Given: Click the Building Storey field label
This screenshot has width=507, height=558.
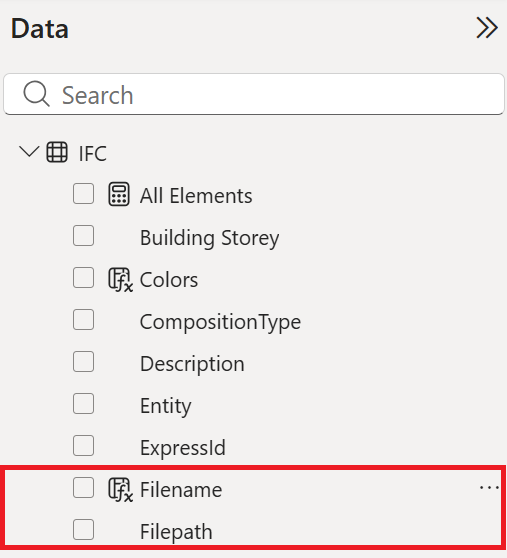Looking at the screenshot, I should coord(210,238).
